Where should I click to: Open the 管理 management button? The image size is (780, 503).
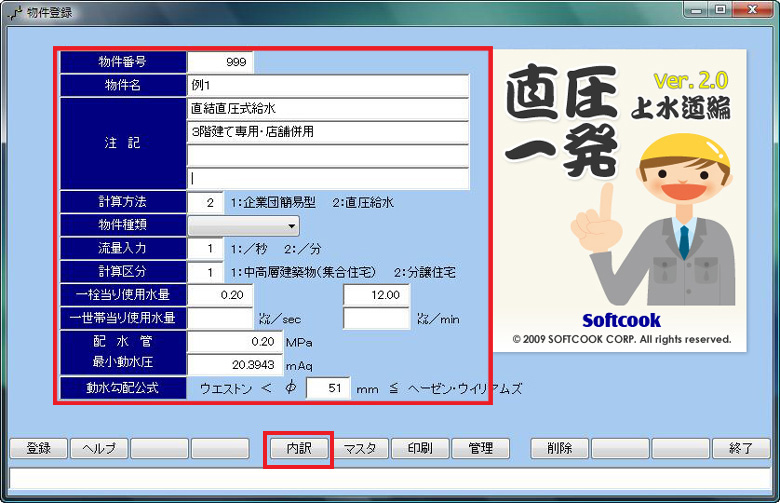pos(481,448)
